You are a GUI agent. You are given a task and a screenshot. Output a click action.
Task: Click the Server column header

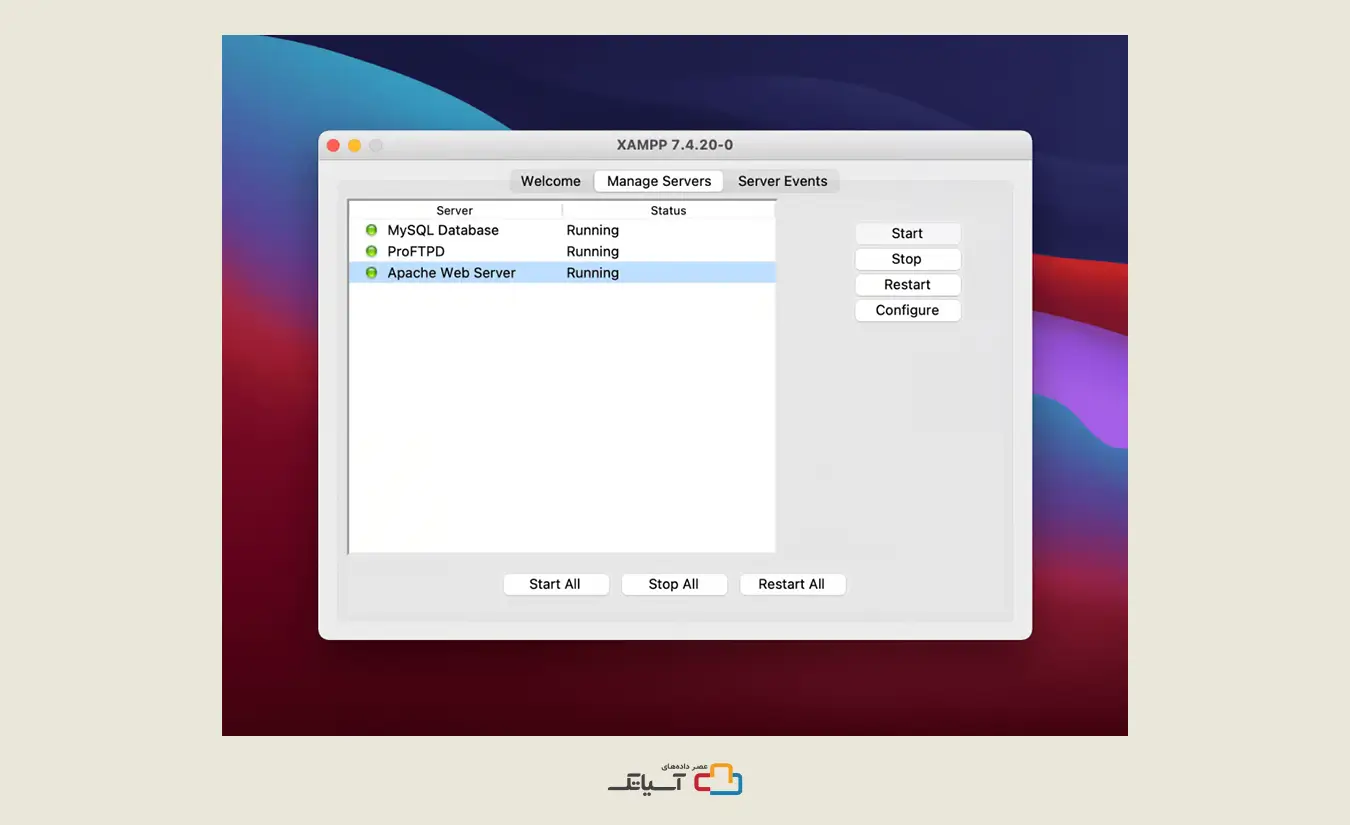[454, 210]
